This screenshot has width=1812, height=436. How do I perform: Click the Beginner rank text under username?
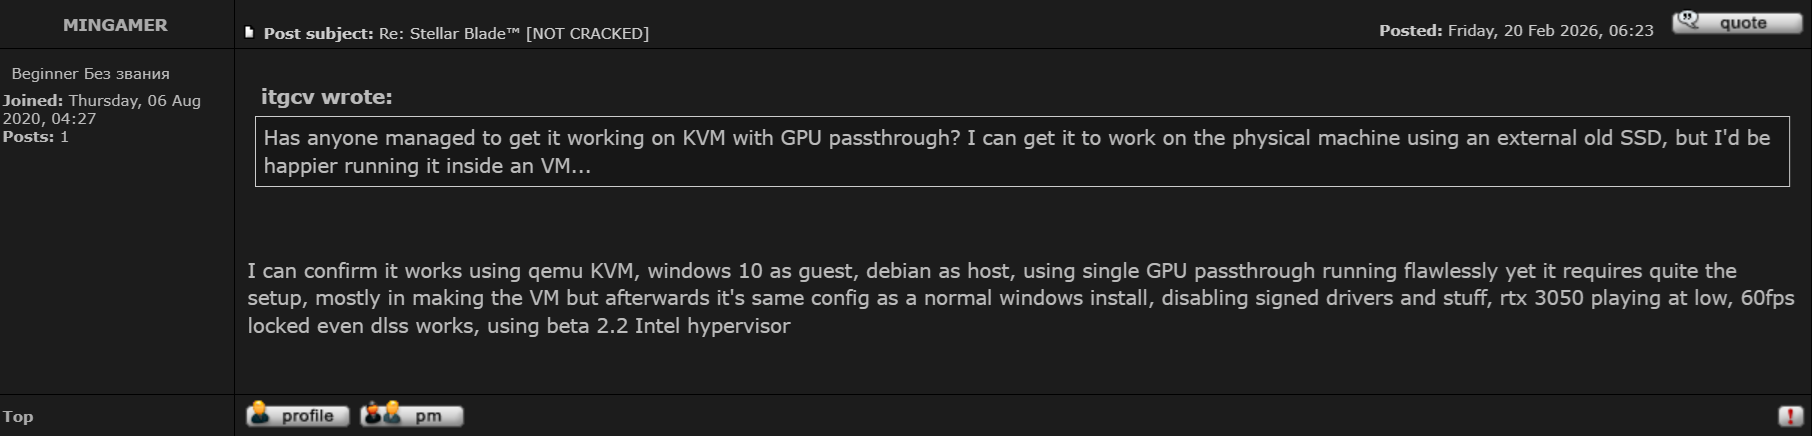45,74
